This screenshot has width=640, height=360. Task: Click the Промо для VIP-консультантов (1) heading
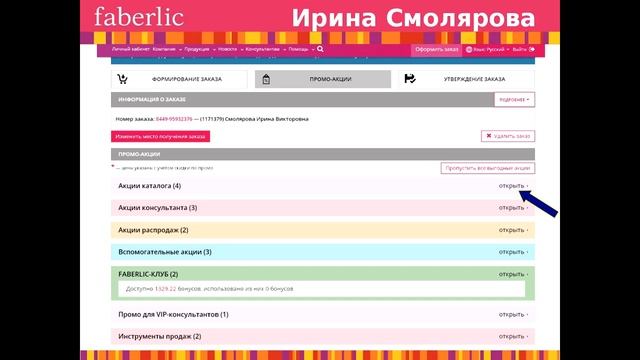173,315
